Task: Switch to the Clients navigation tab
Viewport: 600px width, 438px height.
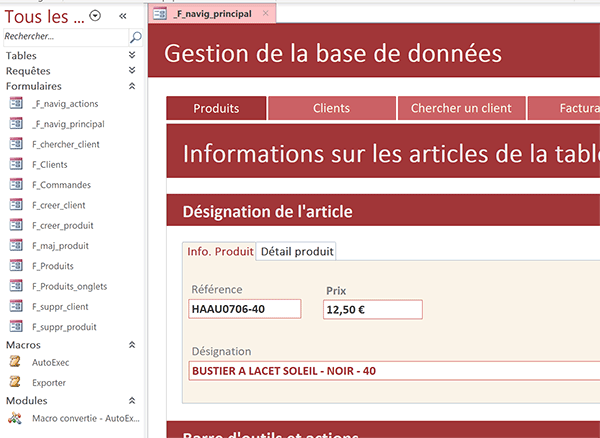Action: pyautogui.click(x=331, y=108)
